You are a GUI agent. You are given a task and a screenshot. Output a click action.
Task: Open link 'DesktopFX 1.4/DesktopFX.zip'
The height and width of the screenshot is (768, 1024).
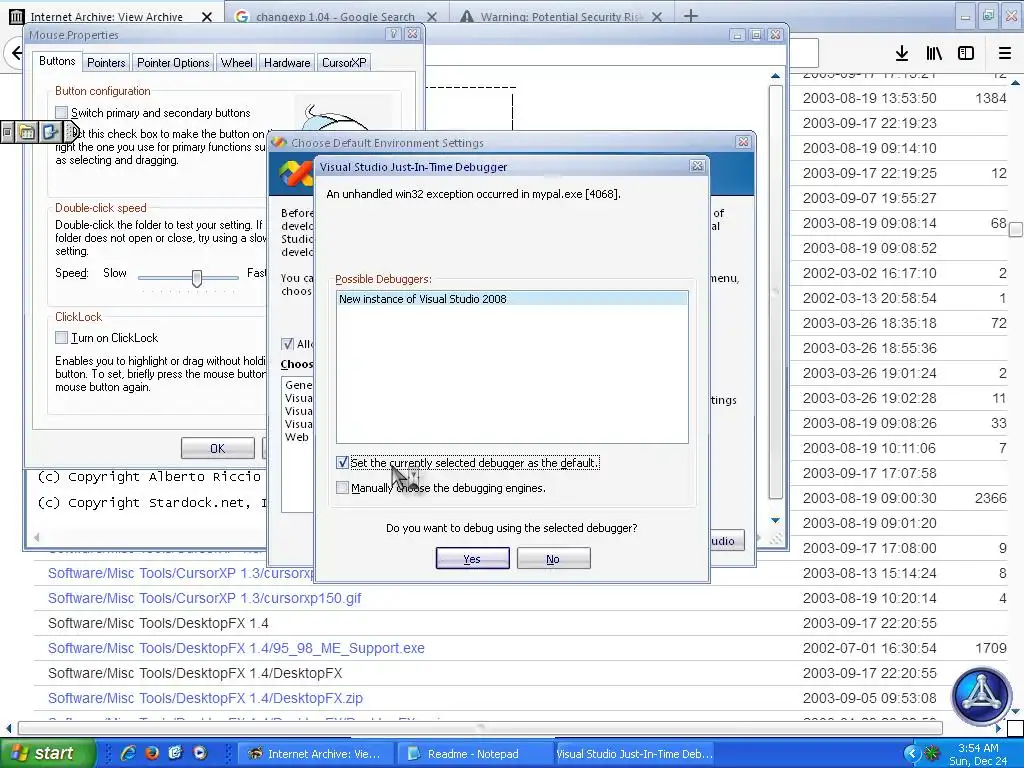click(x=205, y=698)
